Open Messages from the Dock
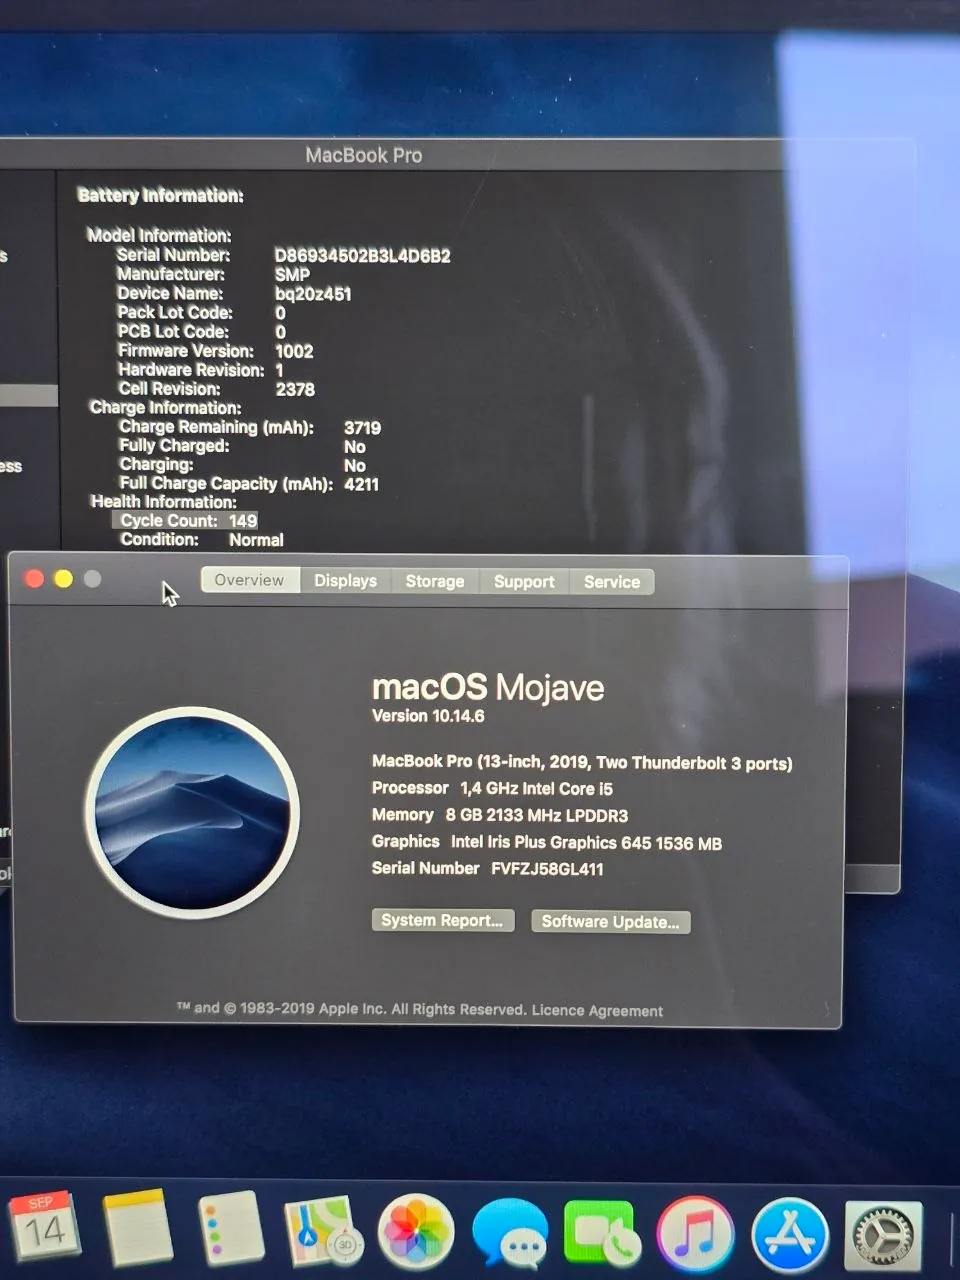This screenshot has height=1280, width=960. click(x=510, y=1235)
